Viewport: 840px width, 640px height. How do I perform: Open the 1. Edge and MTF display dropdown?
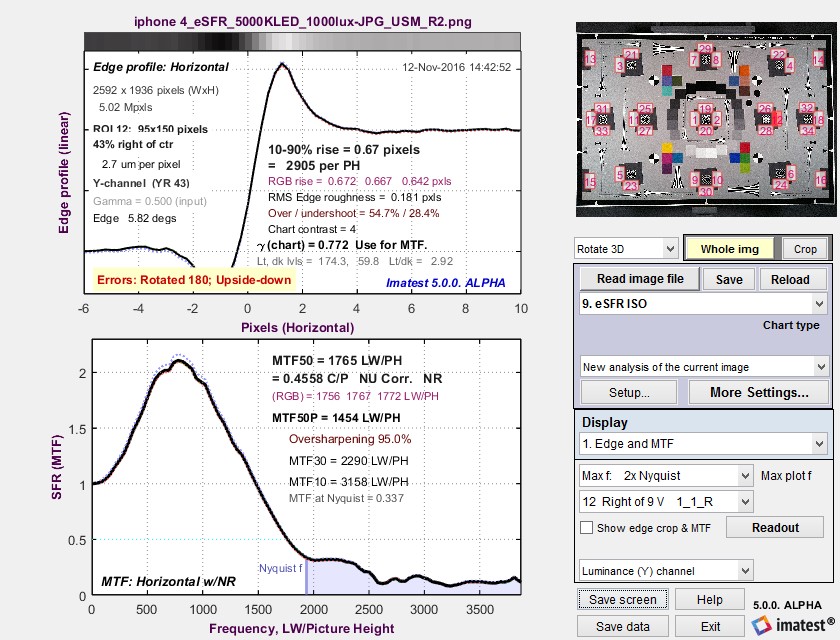[x=703, y=443]
